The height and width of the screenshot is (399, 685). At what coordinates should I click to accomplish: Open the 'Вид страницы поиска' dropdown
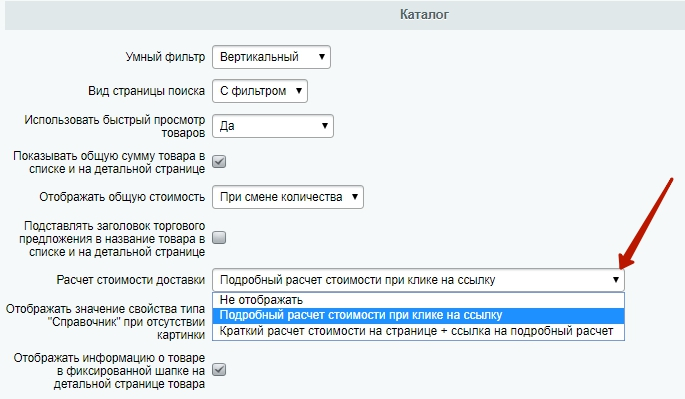pyautogui.click(x=260, y=91)
